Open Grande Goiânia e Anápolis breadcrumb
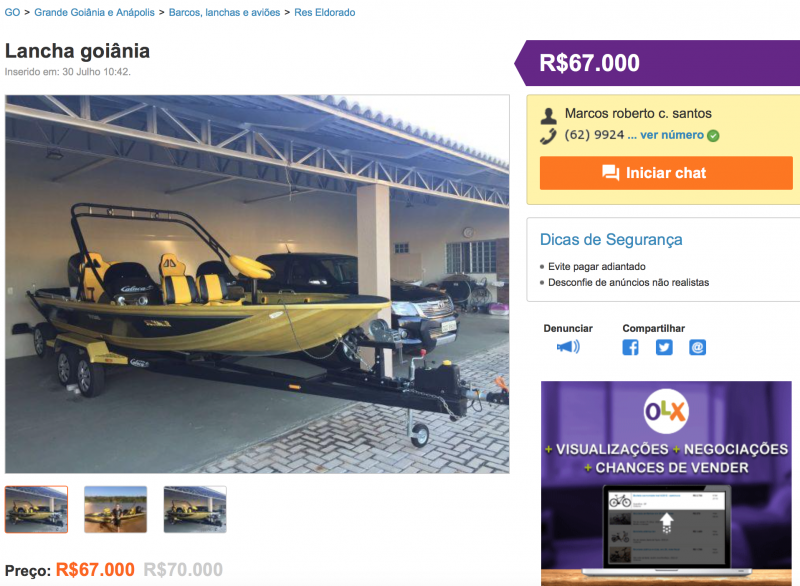The image size is (800, 586). (x=94, y=12)
